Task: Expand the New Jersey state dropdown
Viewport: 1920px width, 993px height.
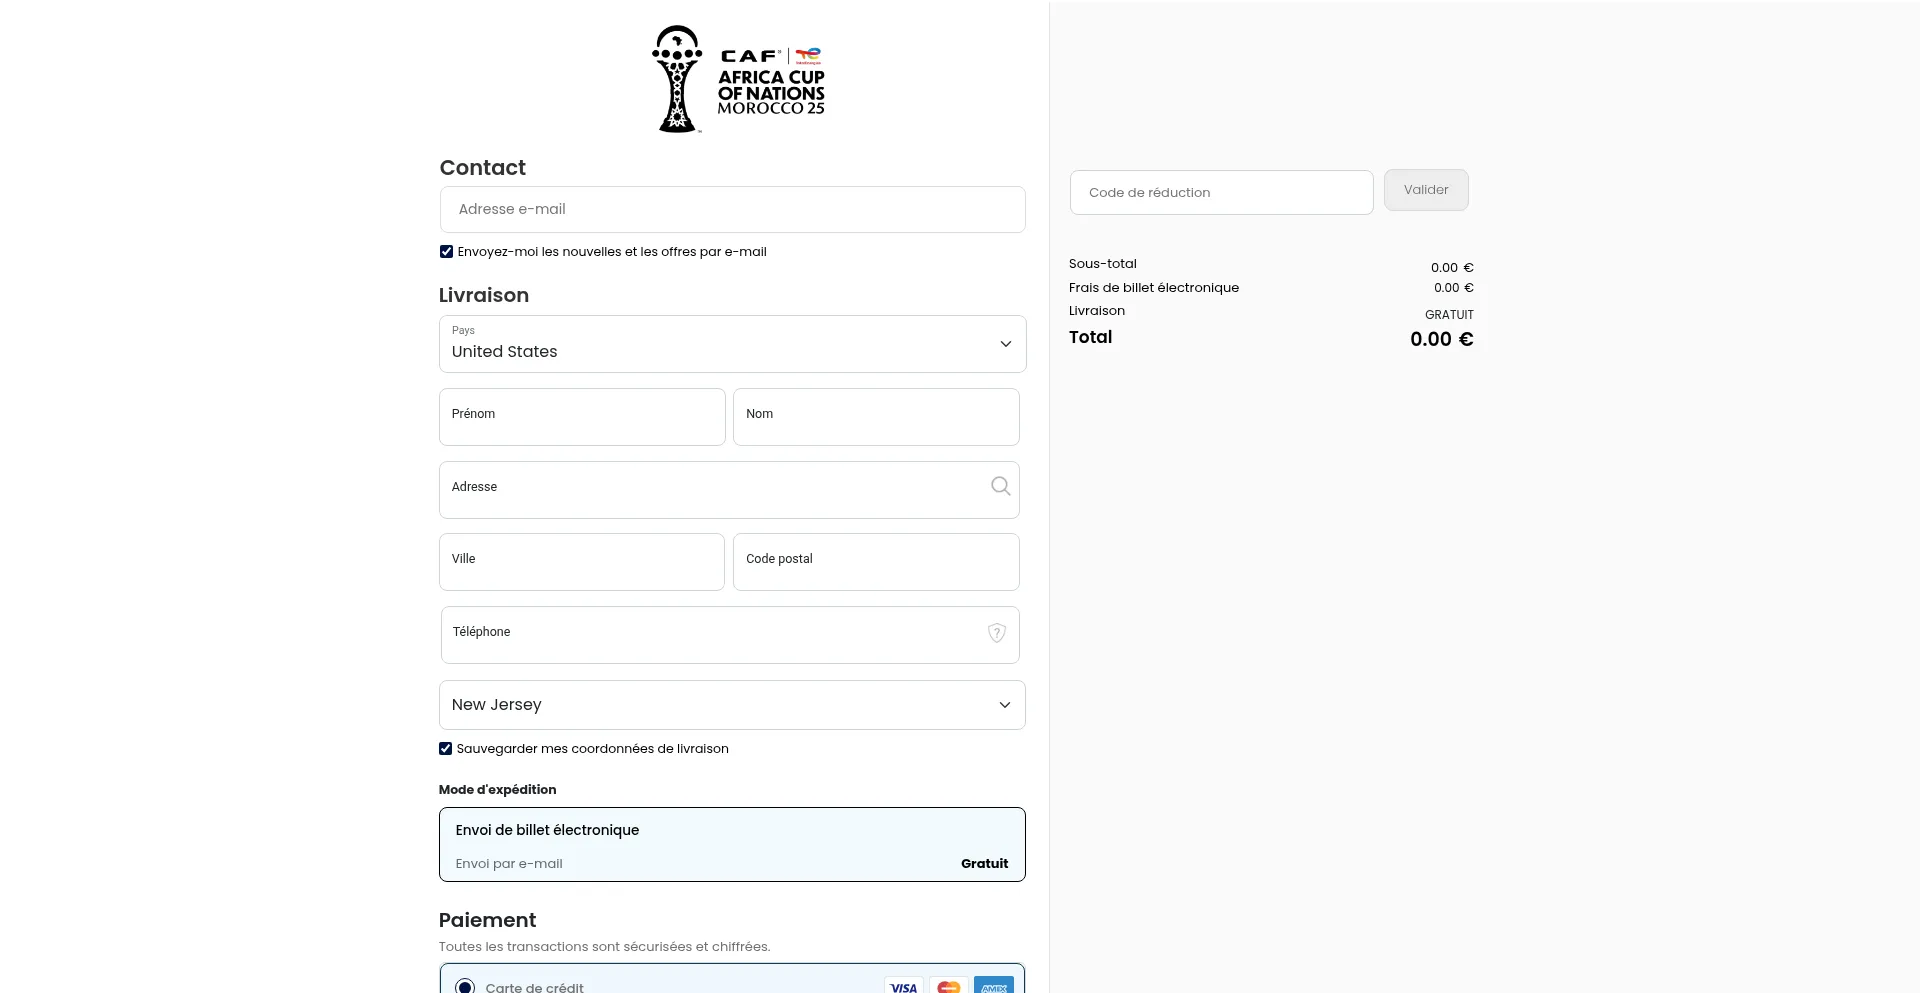Action: tap(732, 705)
